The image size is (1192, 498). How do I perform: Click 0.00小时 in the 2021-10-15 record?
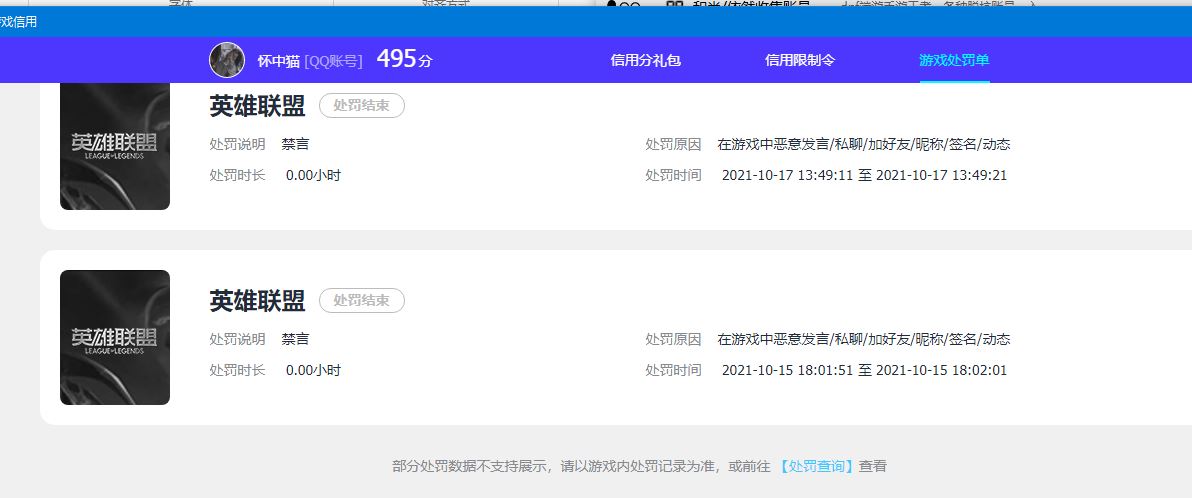313,371
